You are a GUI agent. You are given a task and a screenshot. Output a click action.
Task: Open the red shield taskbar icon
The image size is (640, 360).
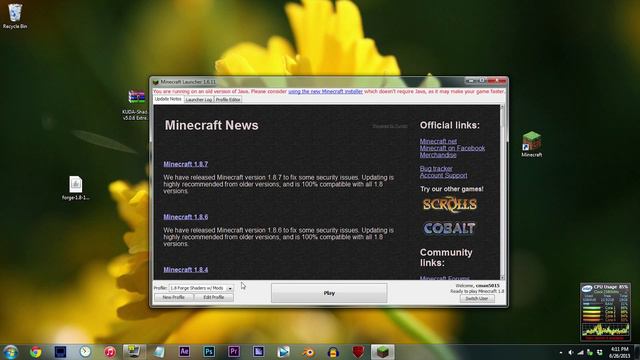[x=358, y=352]
